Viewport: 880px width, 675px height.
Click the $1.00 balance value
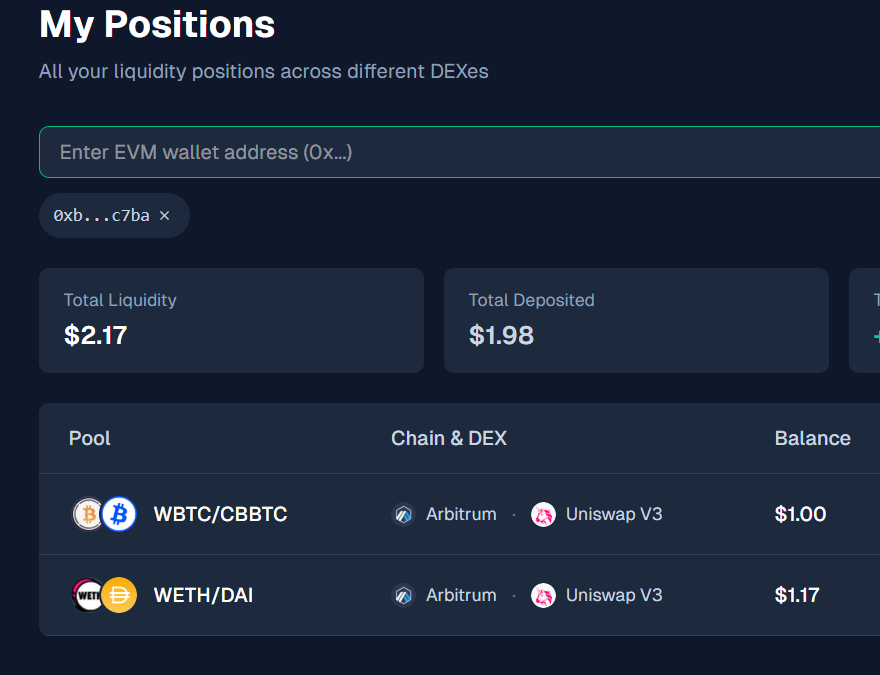(800, 514)
